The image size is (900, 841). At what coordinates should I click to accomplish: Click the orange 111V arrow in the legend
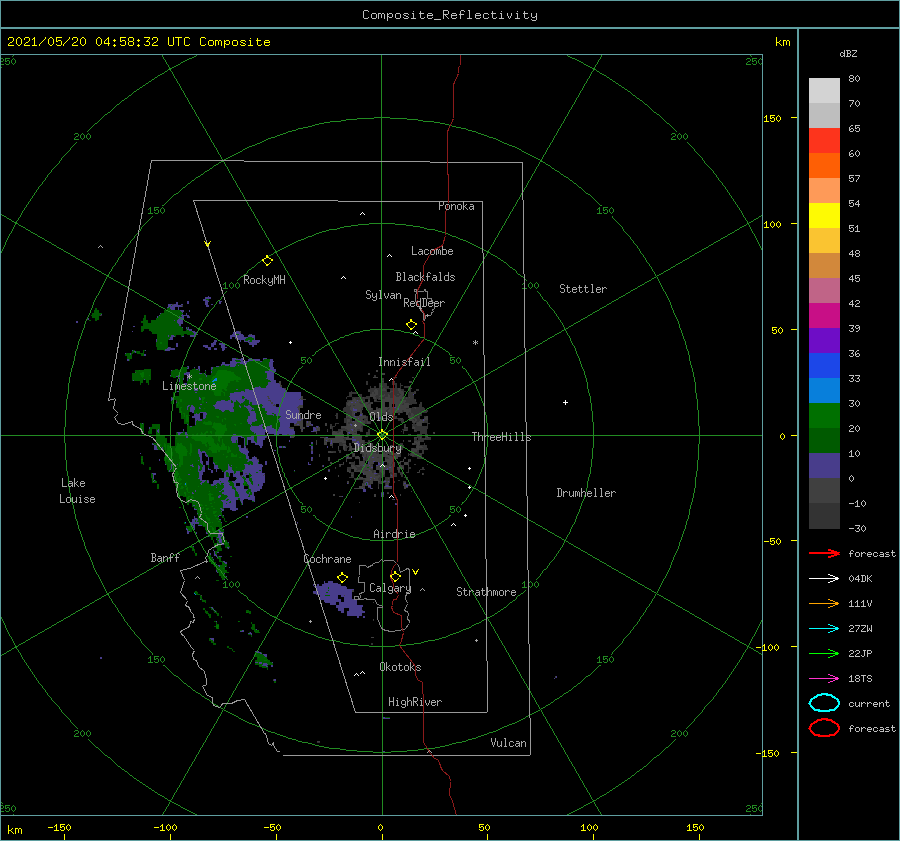click(824, 603)
